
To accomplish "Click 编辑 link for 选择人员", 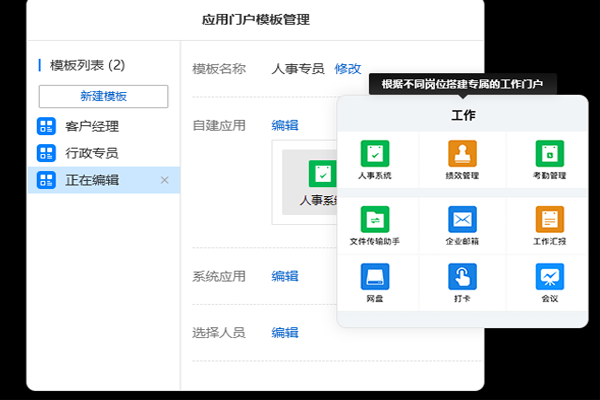I will pos(285,332).
